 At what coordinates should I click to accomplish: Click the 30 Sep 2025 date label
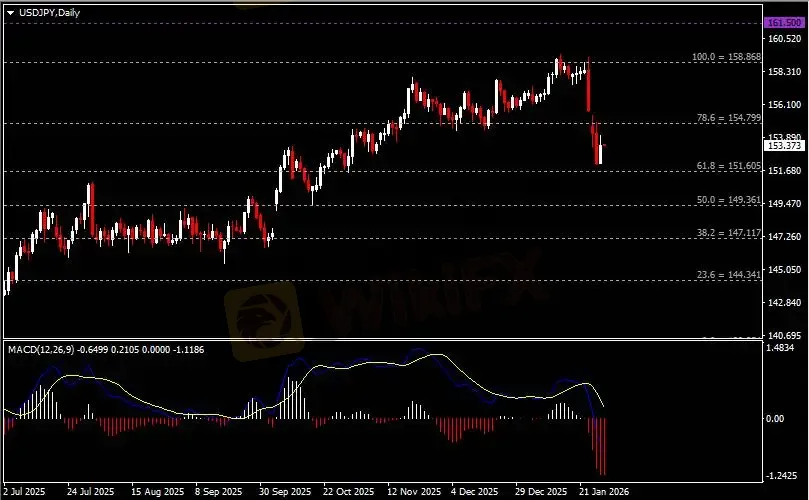[285, 491]
